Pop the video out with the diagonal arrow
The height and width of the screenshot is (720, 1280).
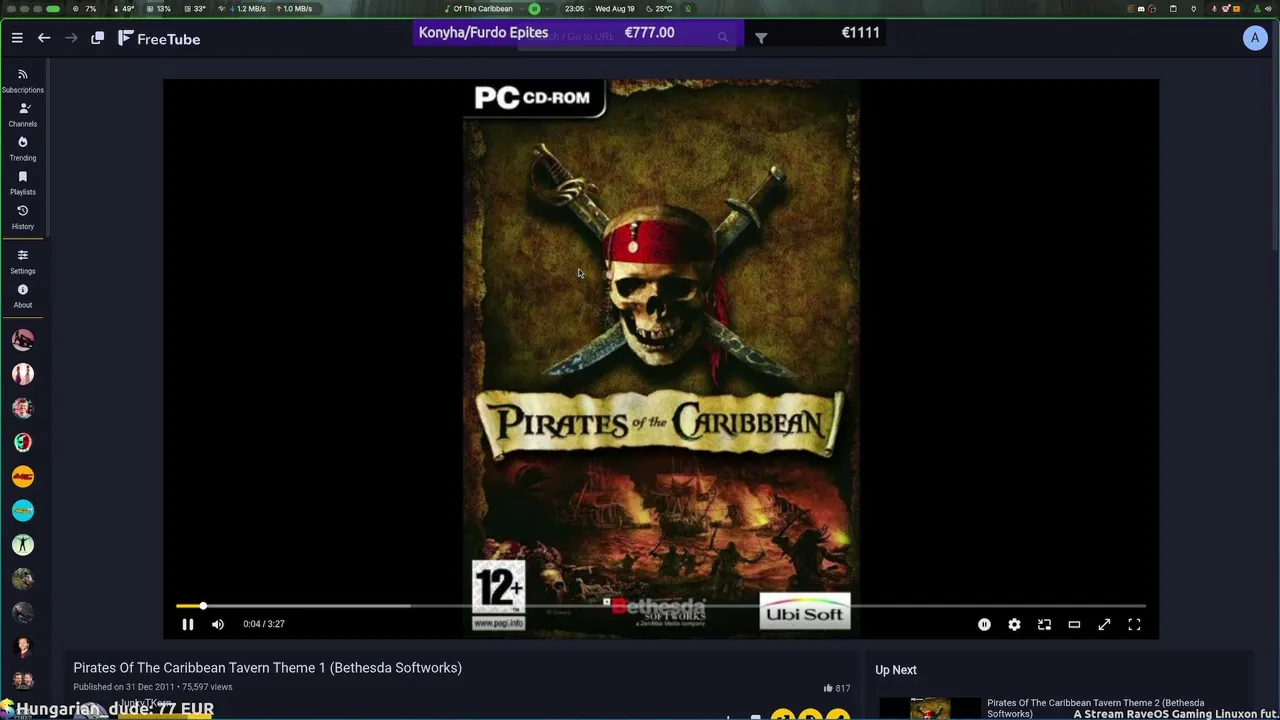pyautogui.click(x=1104, y=624)
